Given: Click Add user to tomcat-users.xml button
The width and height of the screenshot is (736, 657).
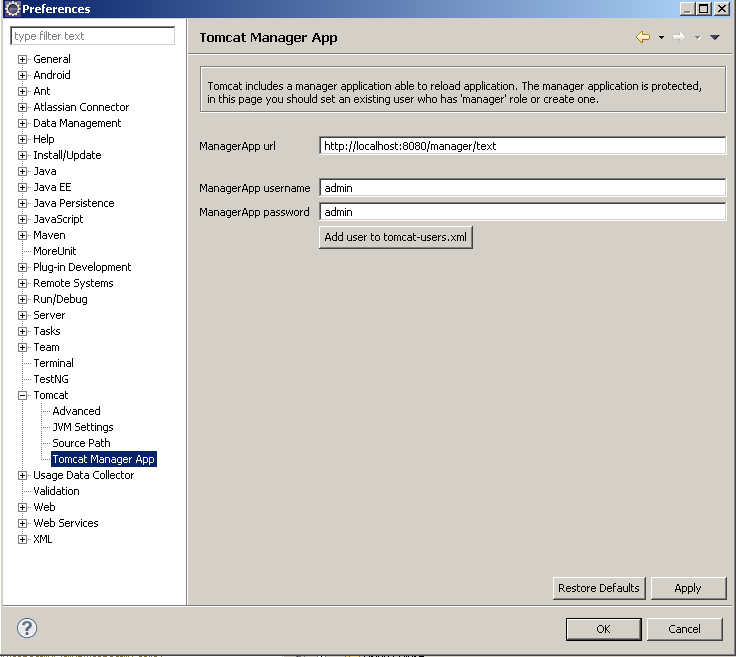Looking at the screenshot, I should [396, 237].
